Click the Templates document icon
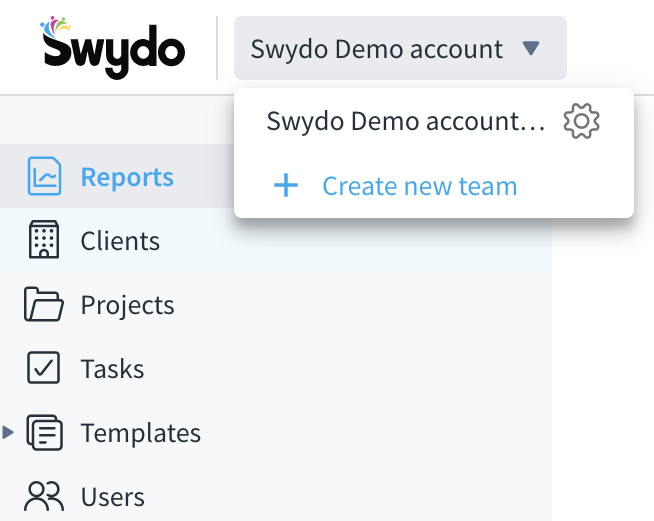The height and width of the screenshot is (521, 654). pos(44,433)
